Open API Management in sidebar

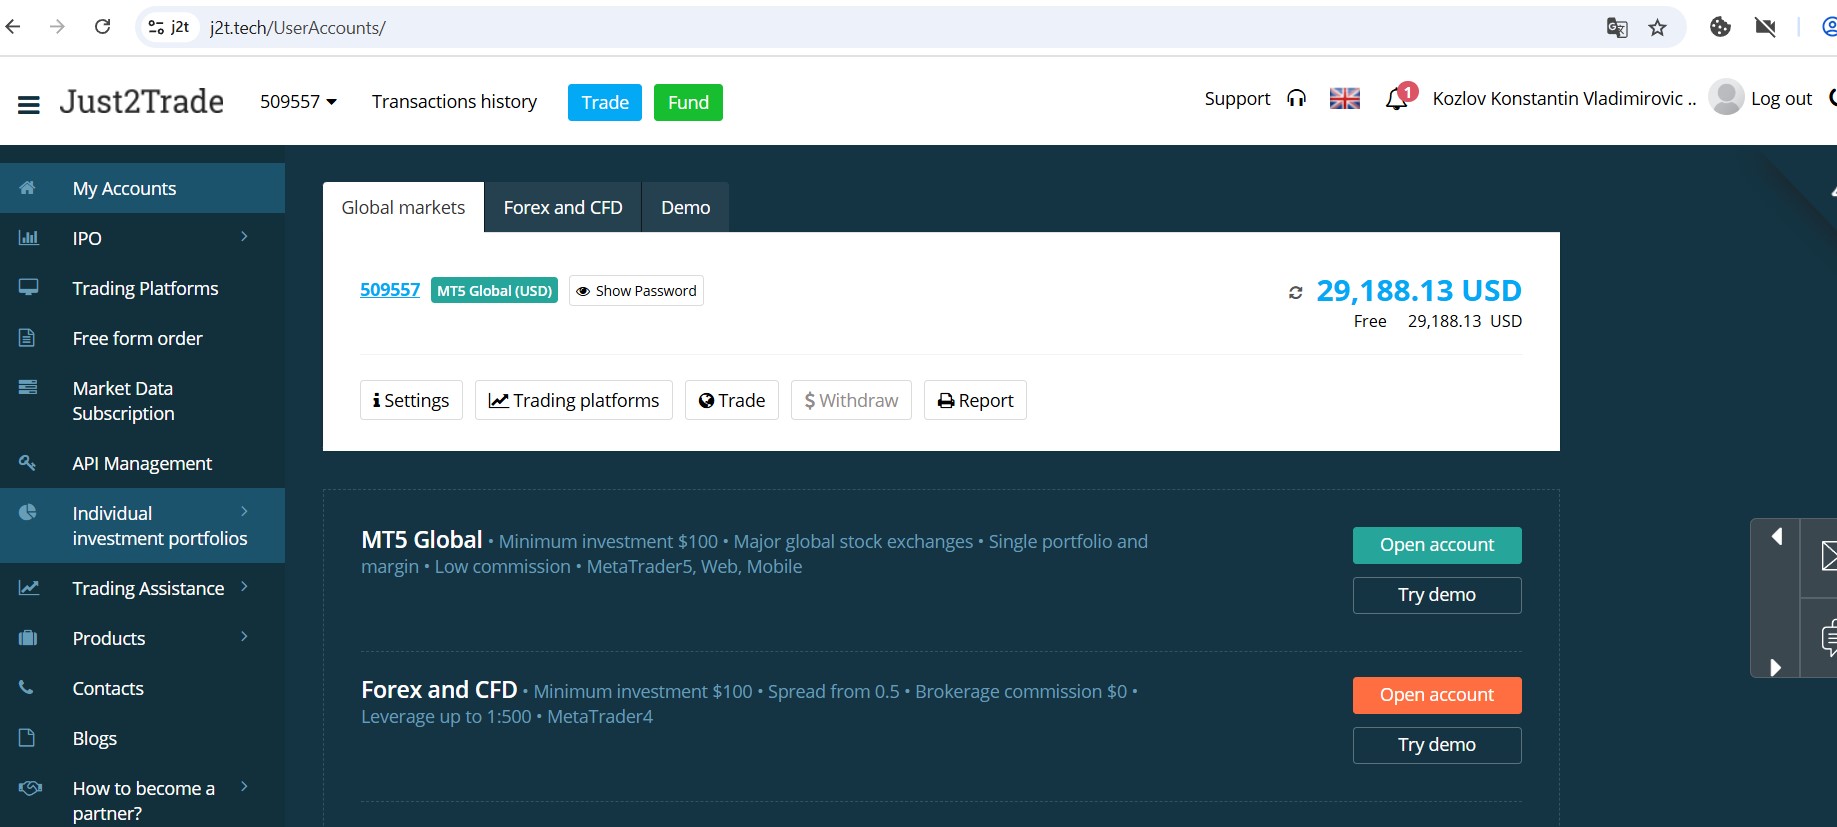142,463
